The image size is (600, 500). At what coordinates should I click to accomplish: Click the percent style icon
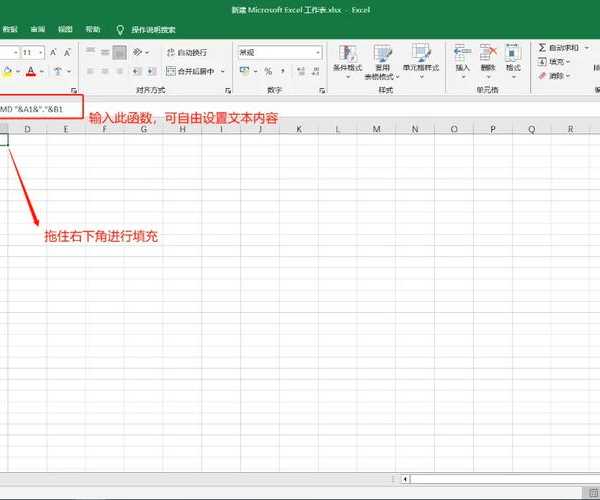pos(268,71)
